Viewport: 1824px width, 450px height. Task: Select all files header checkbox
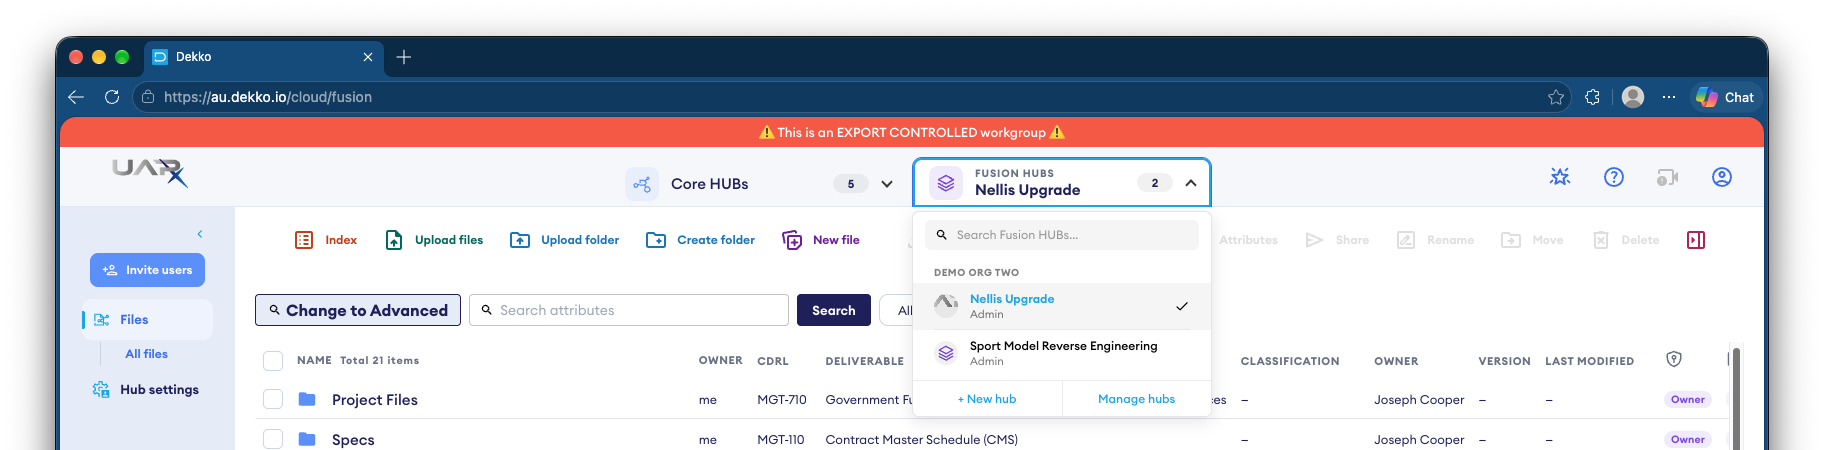[273, 361]
